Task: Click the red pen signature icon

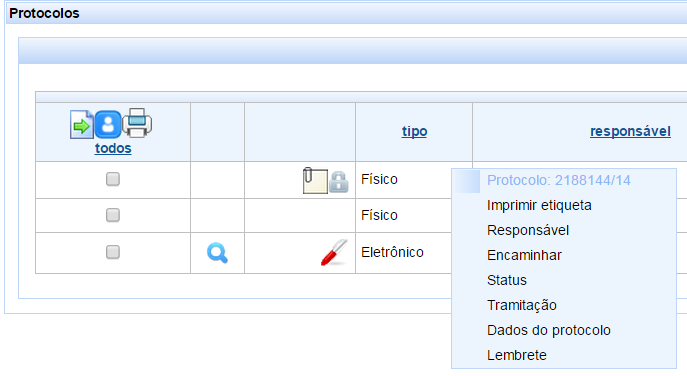Action: [x=334, y=252]
